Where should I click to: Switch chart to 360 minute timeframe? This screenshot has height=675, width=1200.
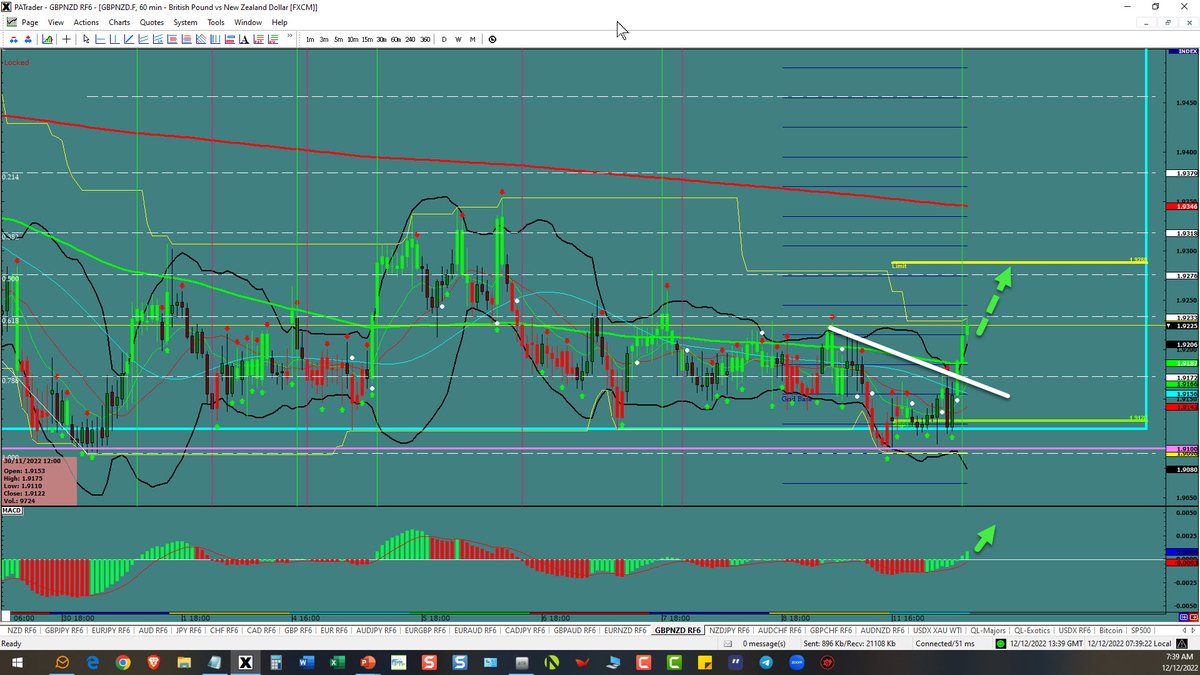click(x=425, y=39)
